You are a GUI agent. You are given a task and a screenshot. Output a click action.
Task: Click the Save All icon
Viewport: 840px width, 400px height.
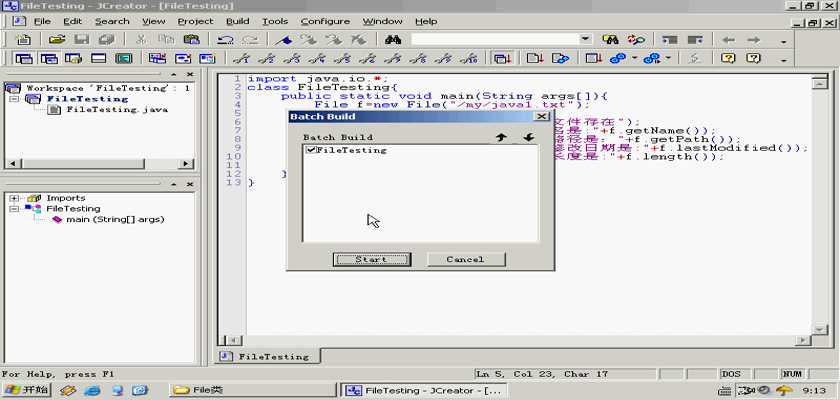(106, 40)
